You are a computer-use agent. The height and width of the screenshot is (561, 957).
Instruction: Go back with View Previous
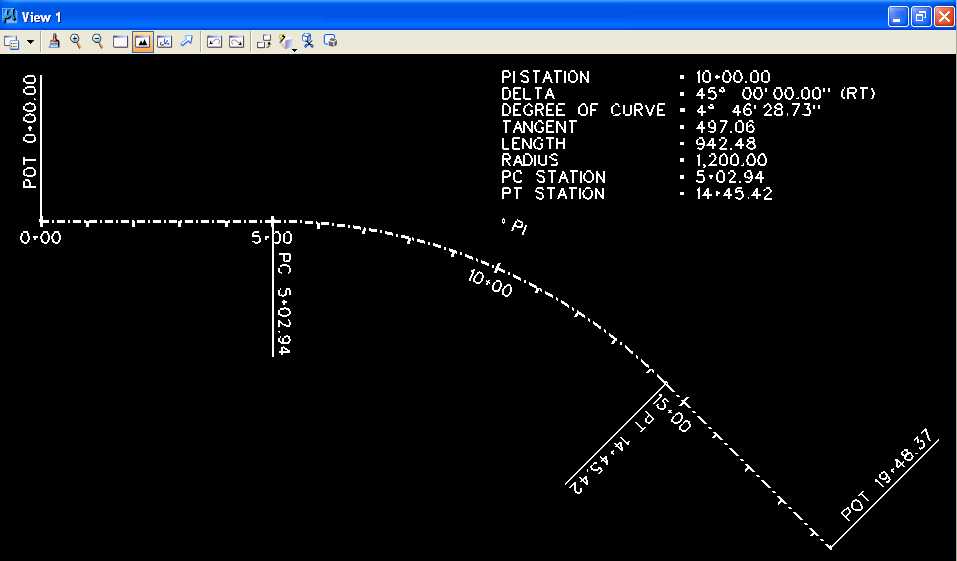214,42
